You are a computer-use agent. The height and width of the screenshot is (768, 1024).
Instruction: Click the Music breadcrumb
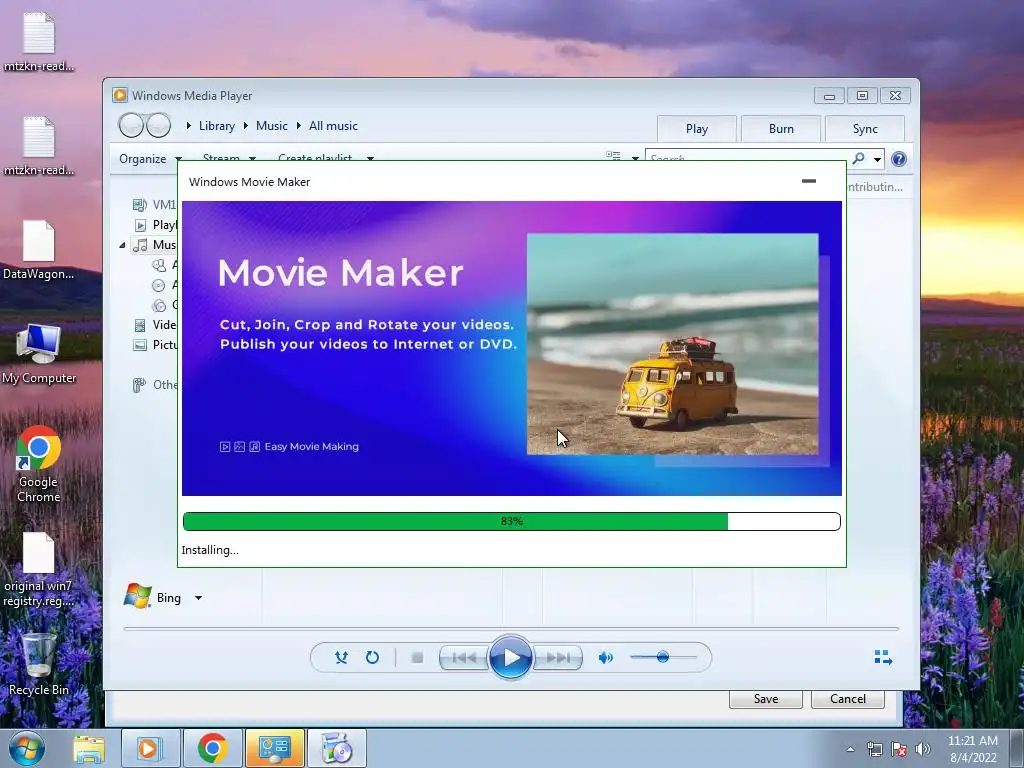(272, 126)
